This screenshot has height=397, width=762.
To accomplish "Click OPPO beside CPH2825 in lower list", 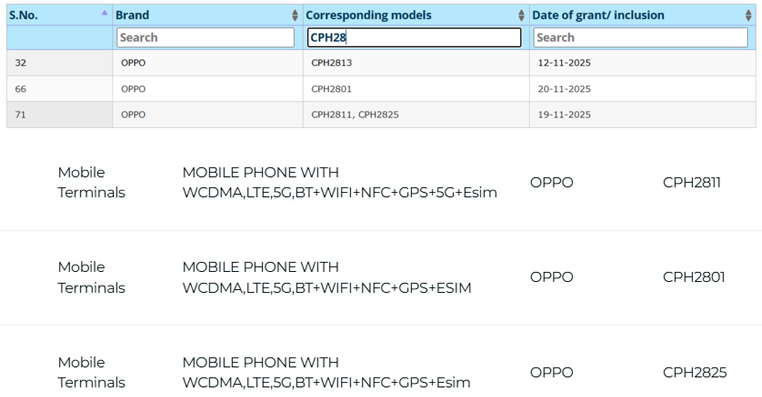I will pyautogui.click(x=552, y=372).
